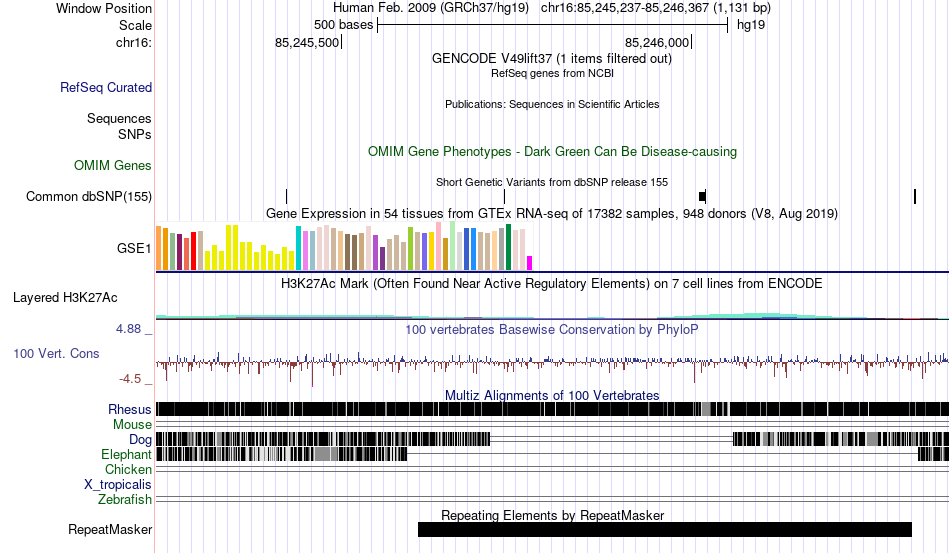This screenshot has width=950, height=553.
Task: Click the long black RepeatMasker element bar
Action: pos(665,529)
